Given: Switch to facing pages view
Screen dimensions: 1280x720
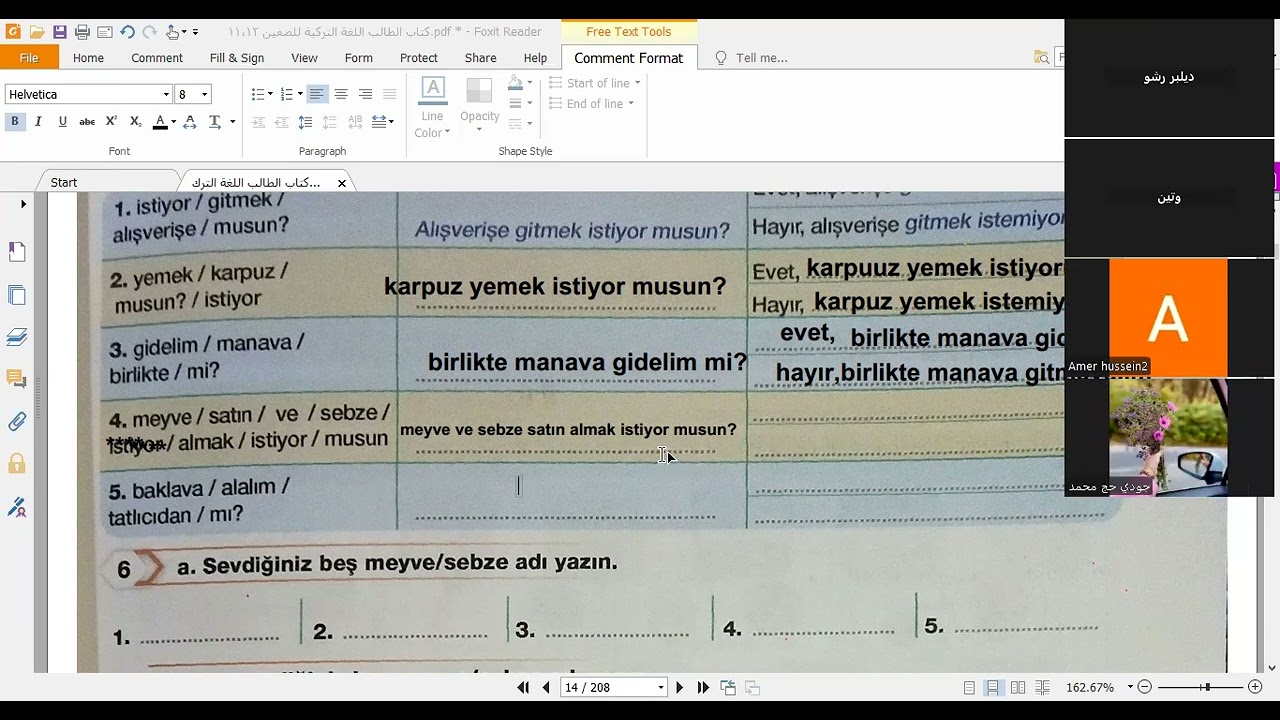Looking at the screenshot, I should pos(1018,687).
